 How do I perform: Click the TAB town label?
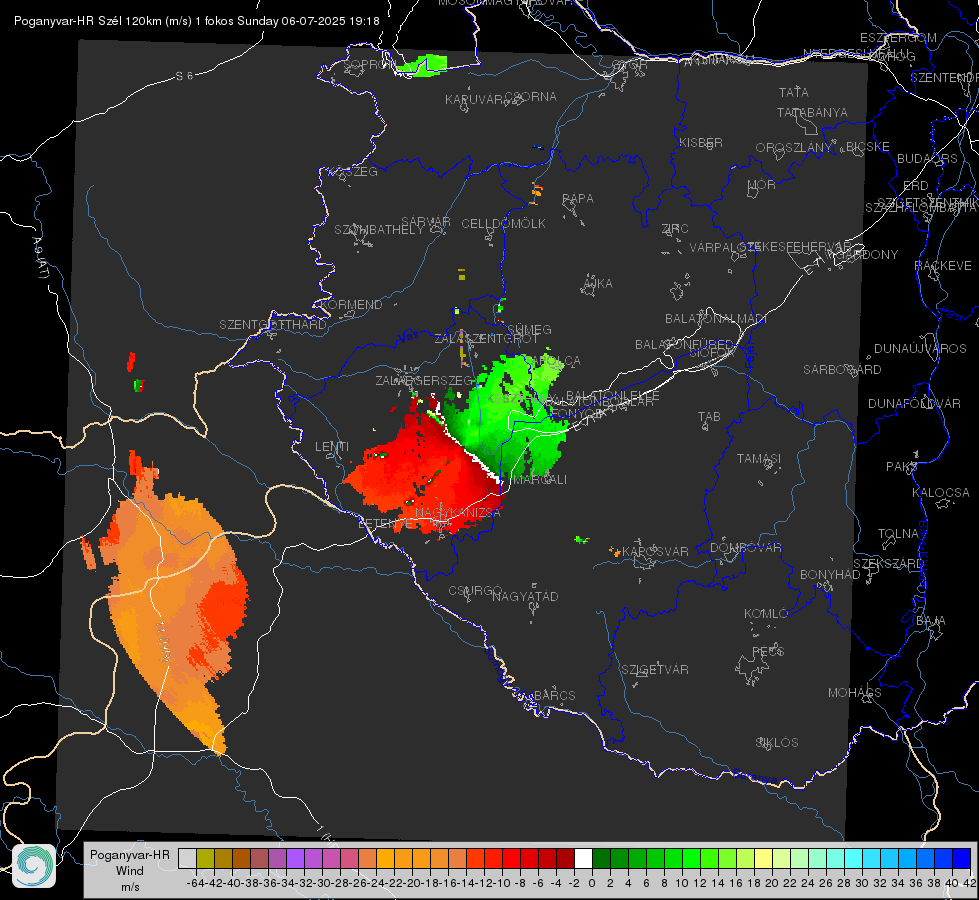(x=709, y=417)
